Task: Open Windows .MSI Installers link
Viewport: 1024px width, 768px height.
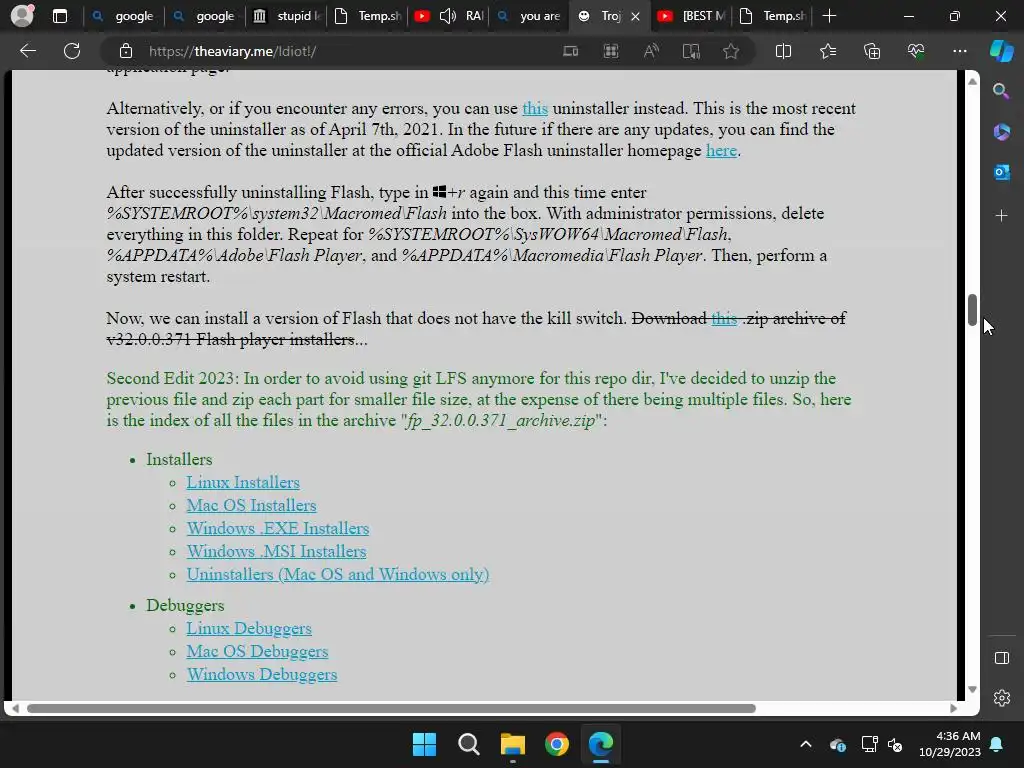Action: click(x=276, y=551)
